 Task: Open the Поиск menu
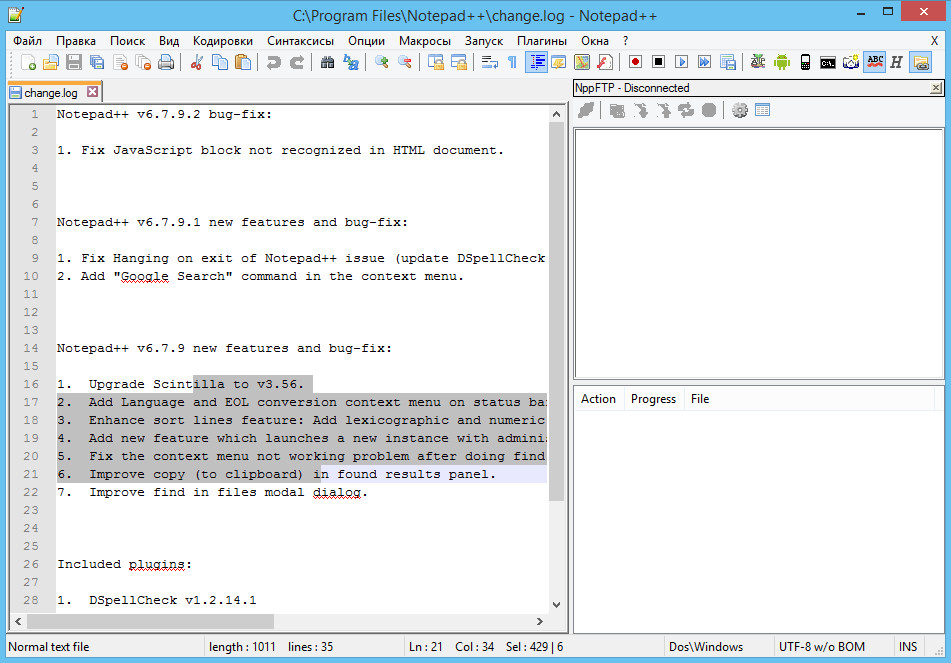127,41
